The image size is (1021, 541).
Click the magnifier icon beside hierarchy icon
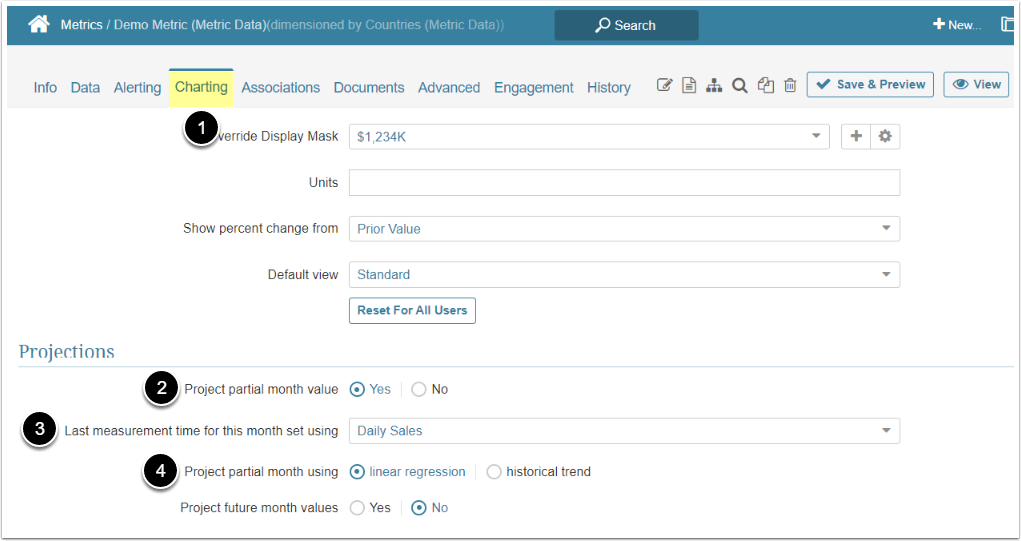pyautogui.click(x=740, y=86)
